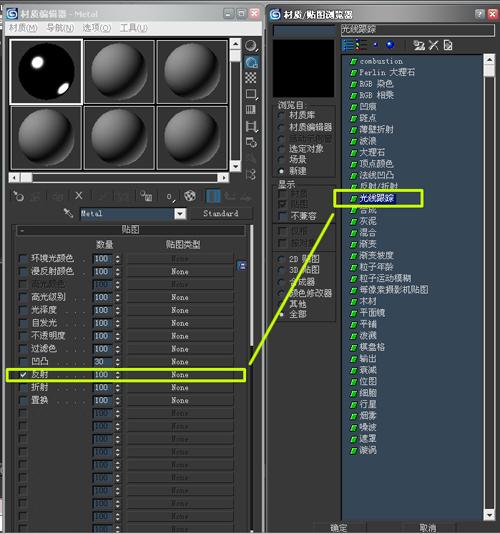Open the 材质(M) menu
Screen dimensions: 500x534
click(x=23, y=28)
